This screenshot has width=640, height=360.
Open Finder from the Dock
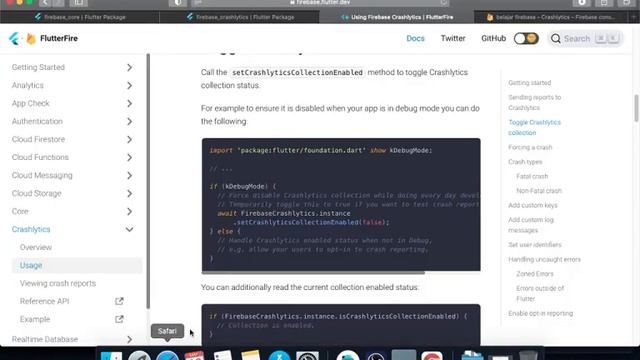pyautogui.click(x=111, y=355)
